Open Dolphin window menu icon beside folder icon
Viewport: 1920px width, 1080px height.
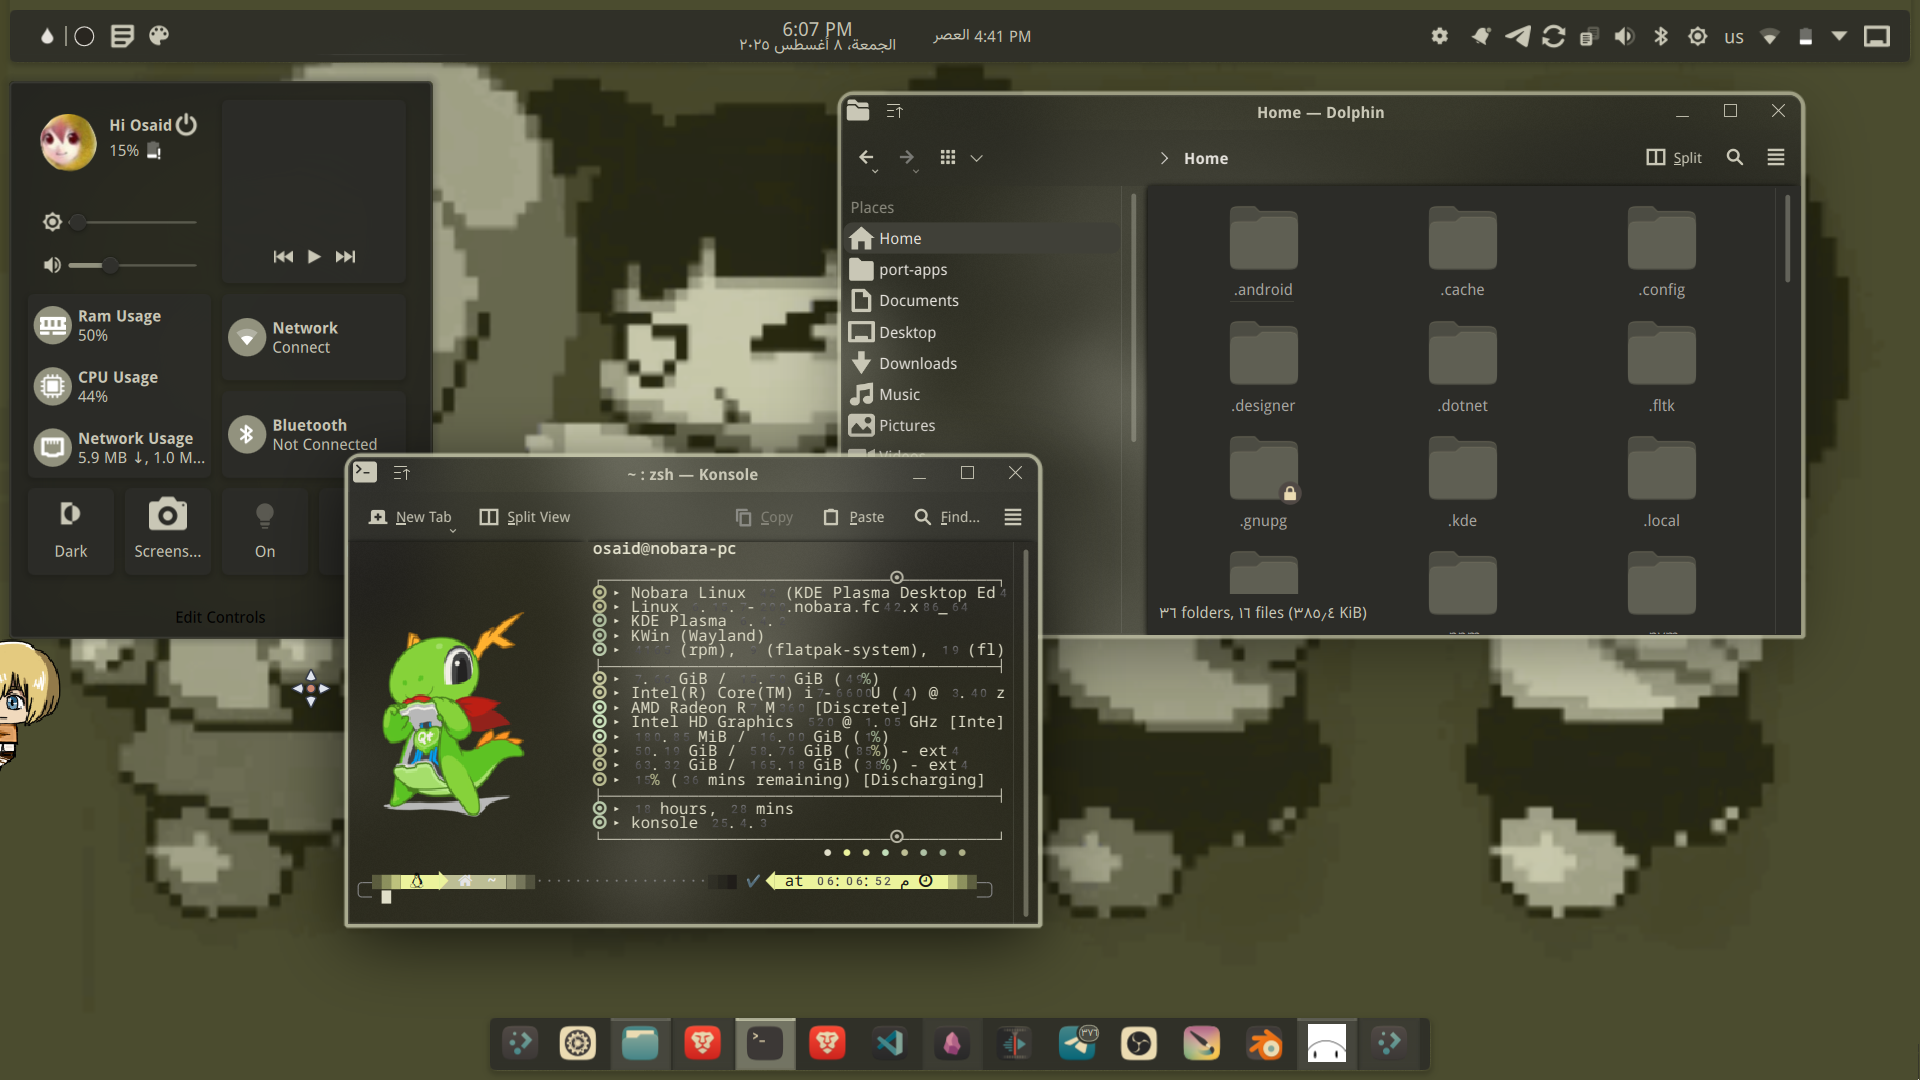point(894,111)
